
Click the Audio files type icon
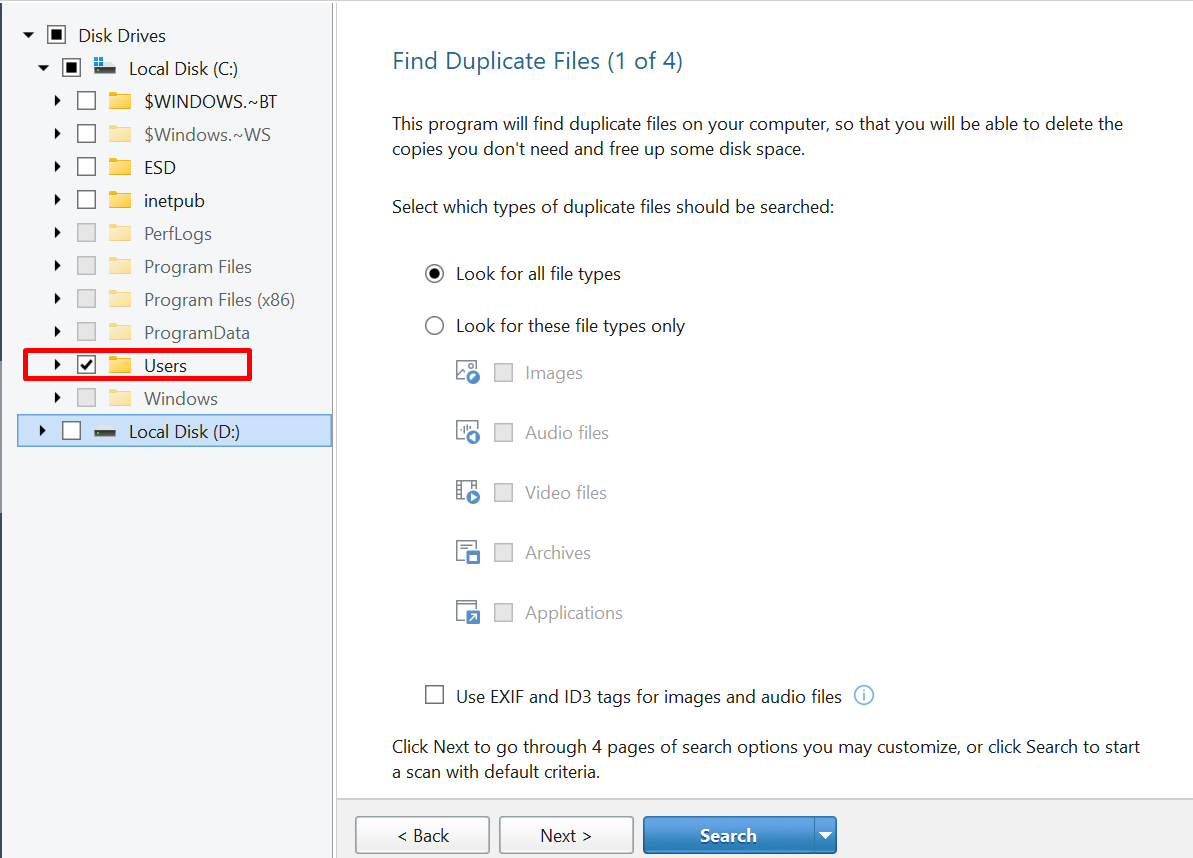click(x=467, y=432)
